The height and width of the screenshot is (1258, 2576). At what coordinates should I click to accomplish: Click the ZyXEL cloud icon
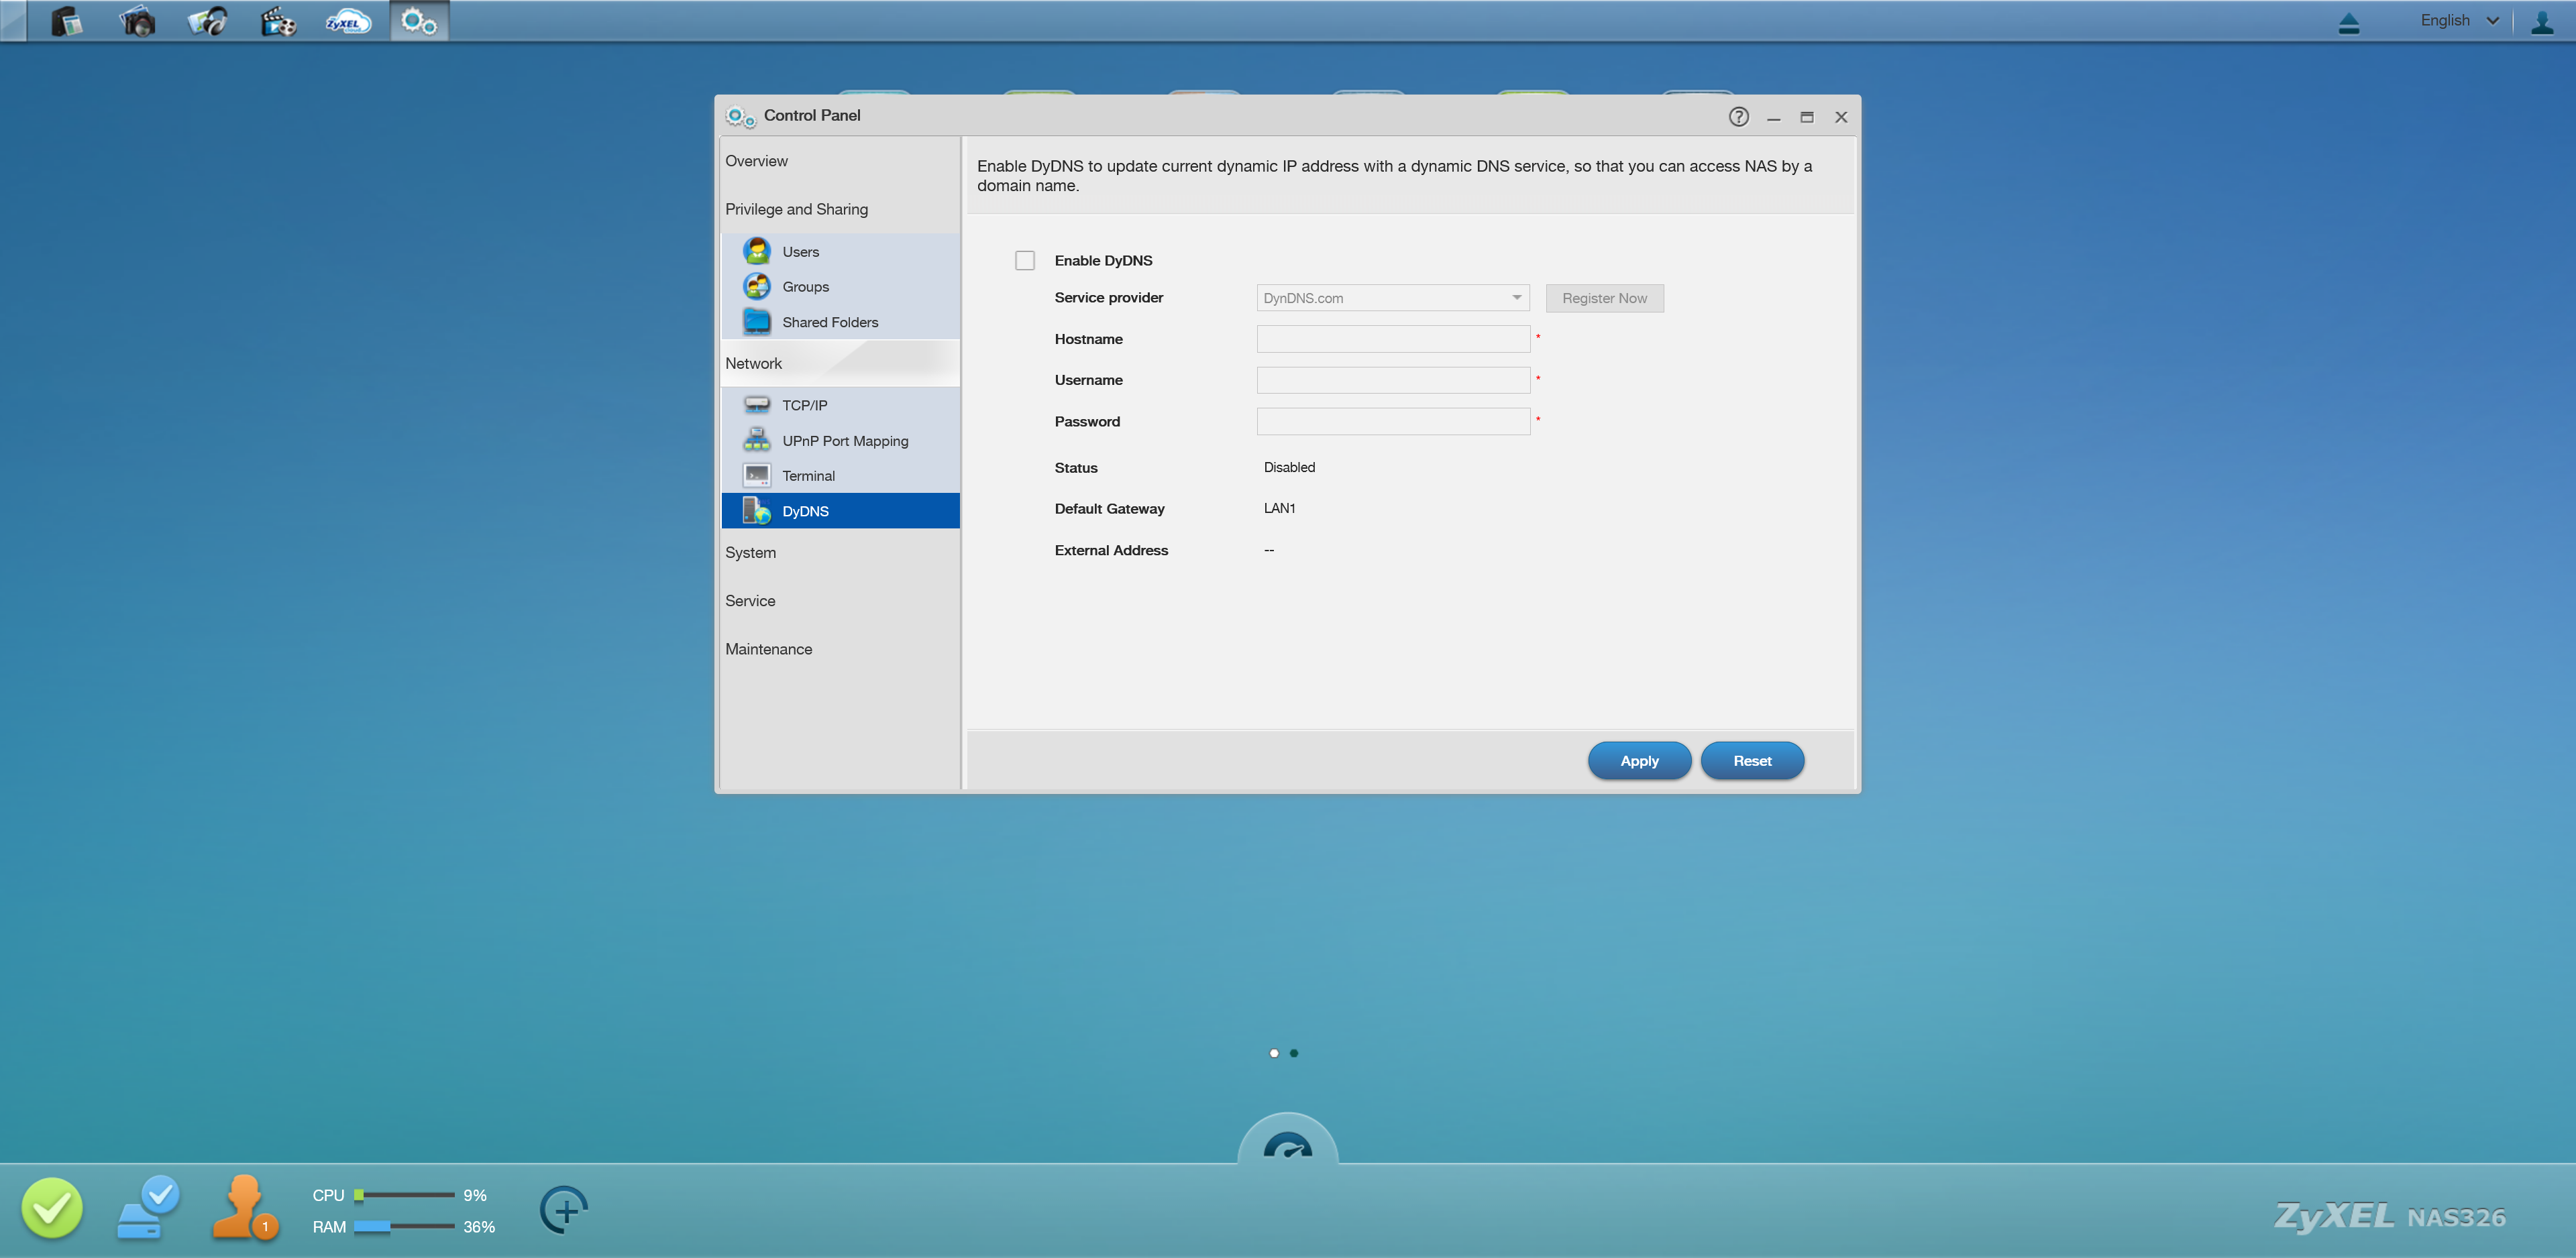click(348, 21)
